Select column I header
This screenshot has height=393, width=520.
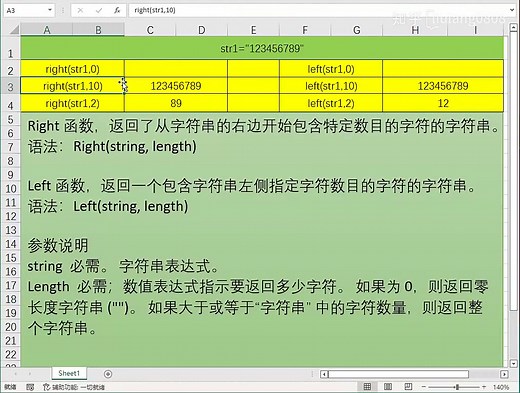(476, 30)
